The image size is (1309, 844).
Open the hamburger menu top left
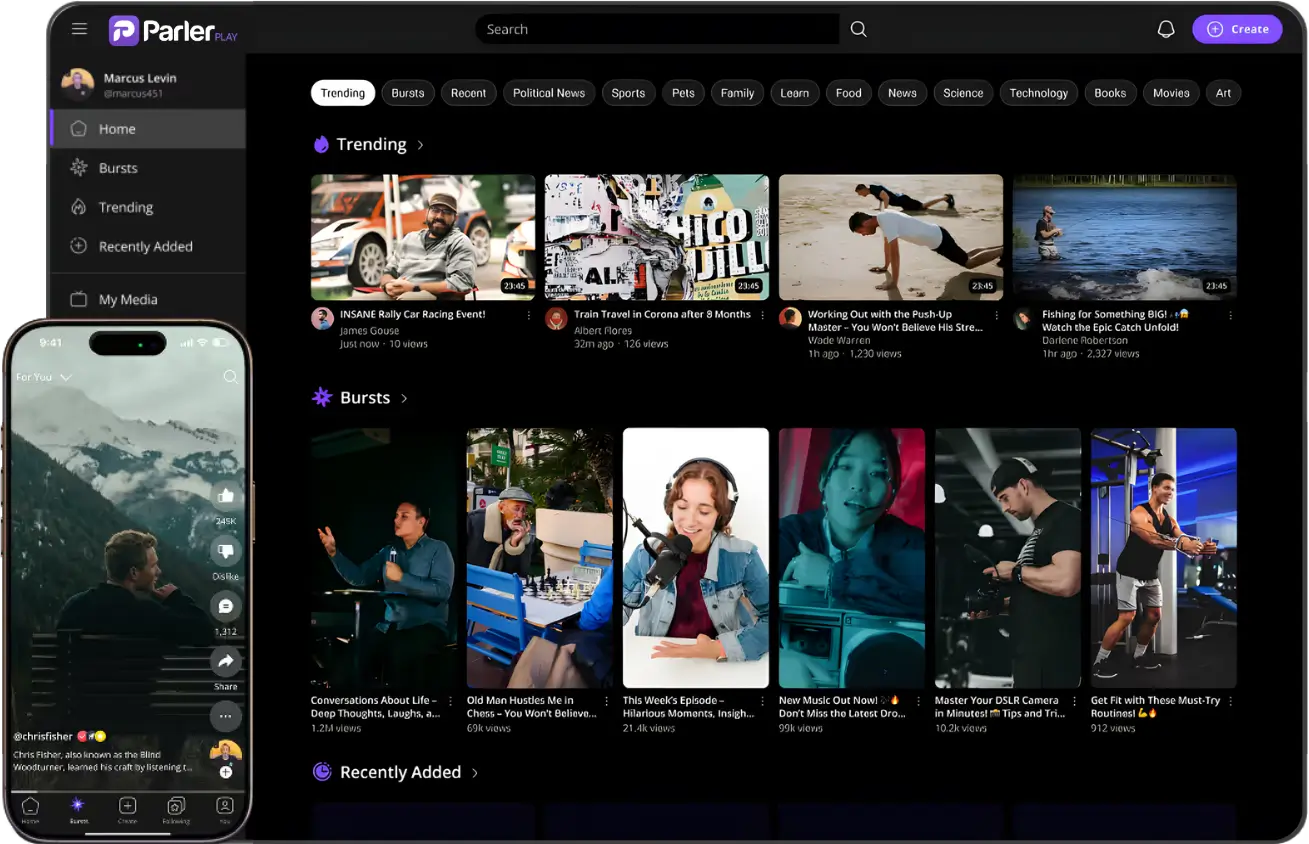click(x=79, y=29)
